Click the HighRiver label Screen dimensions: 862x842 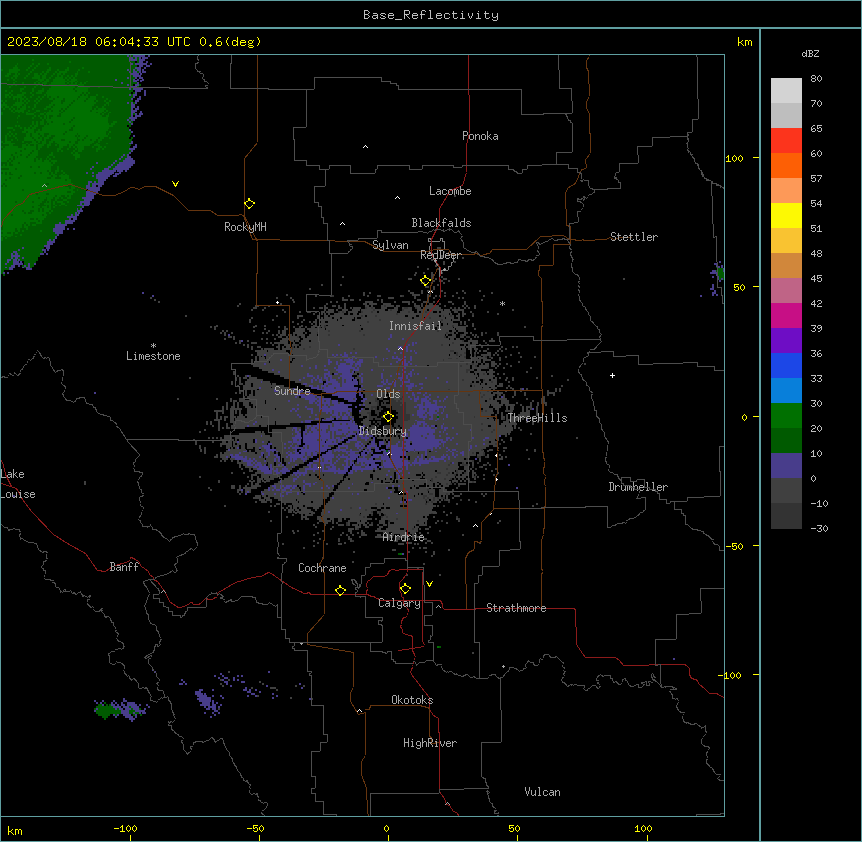(430, 743)
